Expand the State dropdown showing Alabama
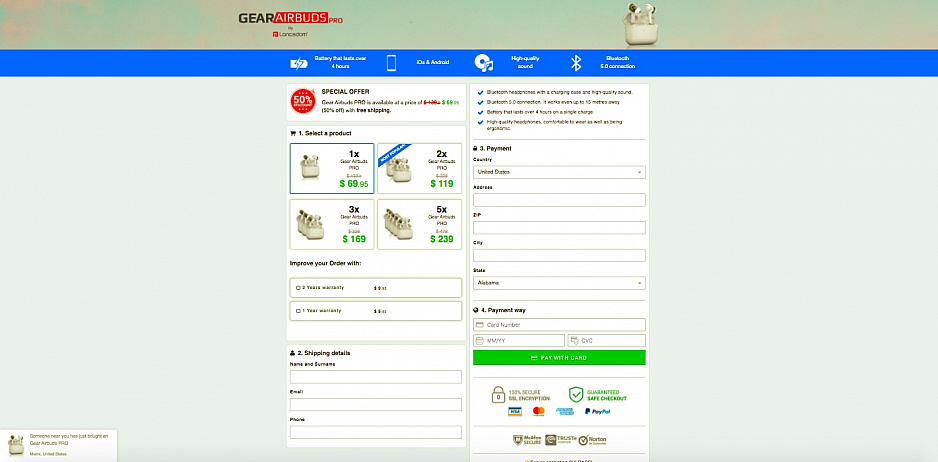Screen dimensions: 938x462 click(x=559, y=283)
